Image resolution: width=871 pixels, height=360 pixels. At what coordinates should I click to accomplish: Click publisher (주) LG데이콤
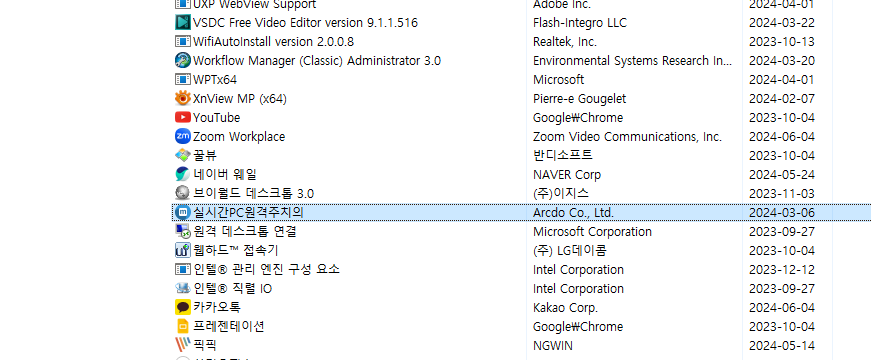tap(570, 251)
